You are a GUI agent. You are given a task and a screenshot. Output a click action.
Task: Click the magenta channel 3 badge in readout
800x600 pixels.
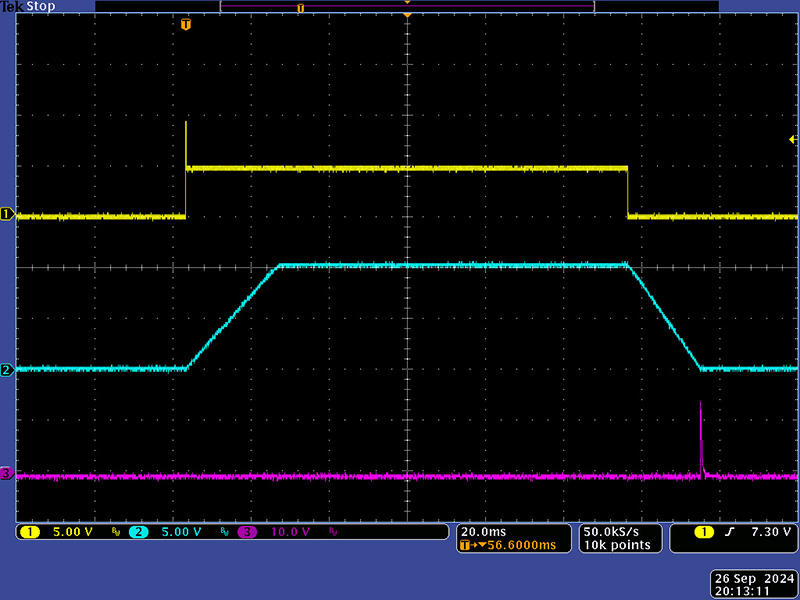click(246, 532)
